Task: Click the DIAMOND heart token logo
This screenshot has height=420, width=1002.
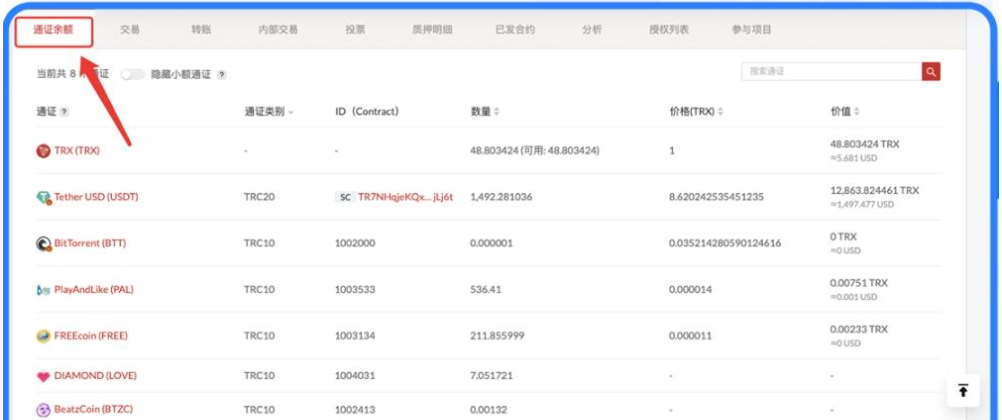Action: pyautogui.click(x=43, y=377)
